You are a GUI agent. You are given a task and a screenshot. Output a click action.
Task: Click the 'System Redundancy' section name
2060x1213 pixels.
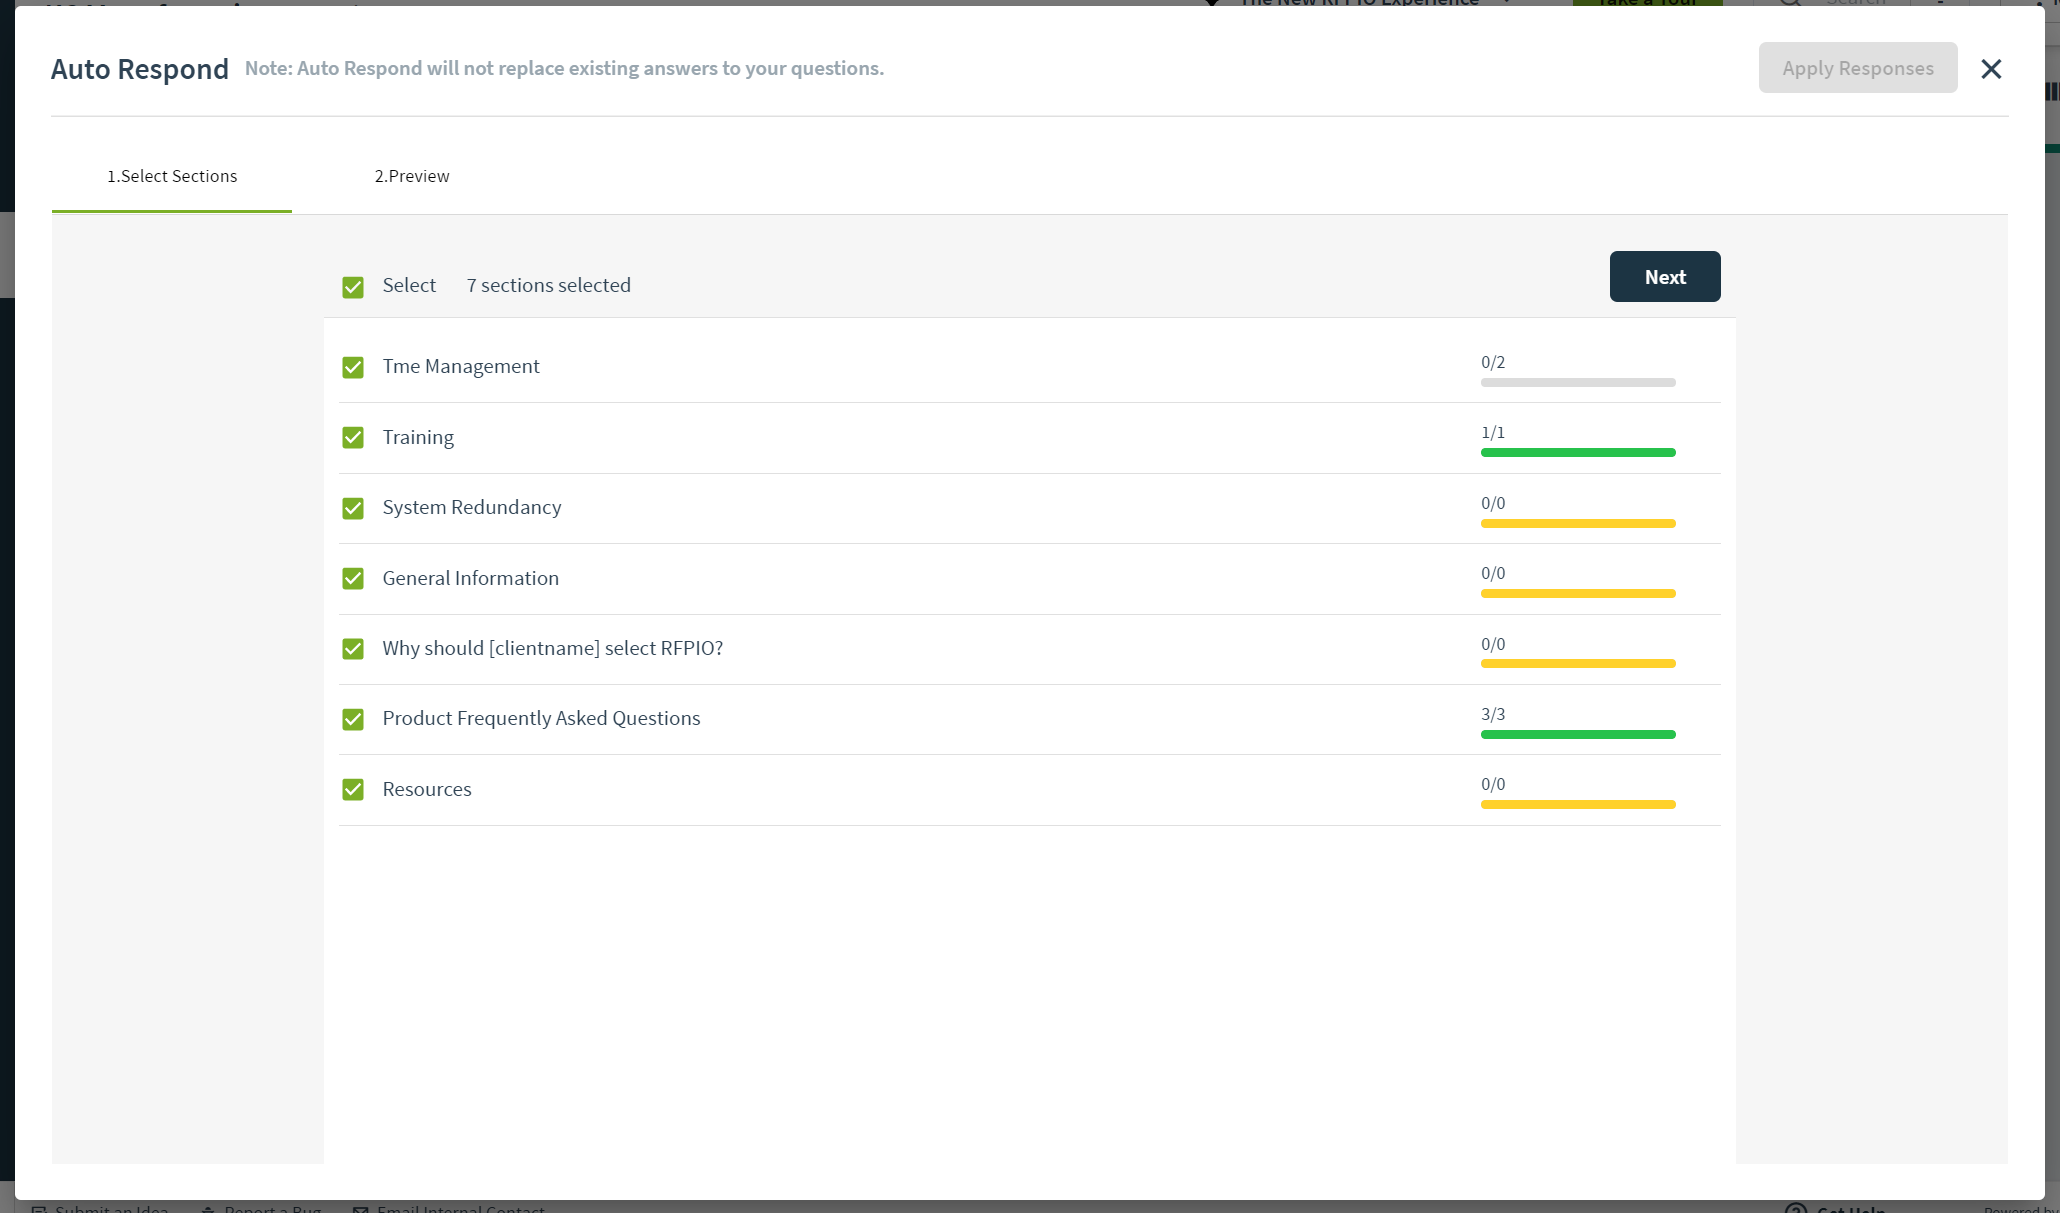(x=472, y=507)
